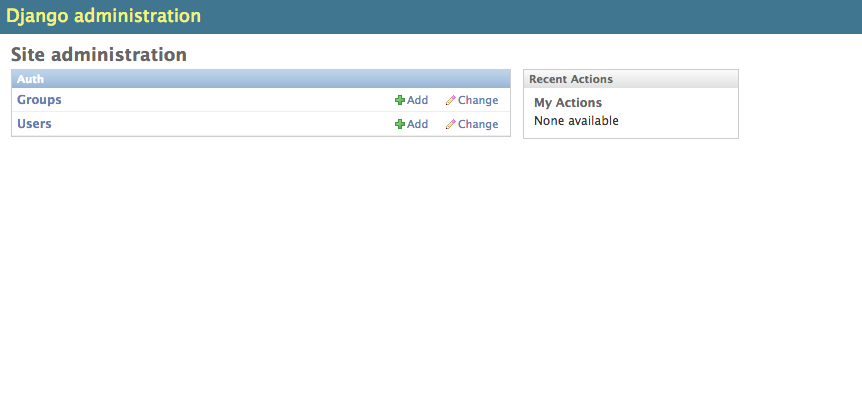
Task: Click the pencil icon in the Users row
Action: (451, 124)
